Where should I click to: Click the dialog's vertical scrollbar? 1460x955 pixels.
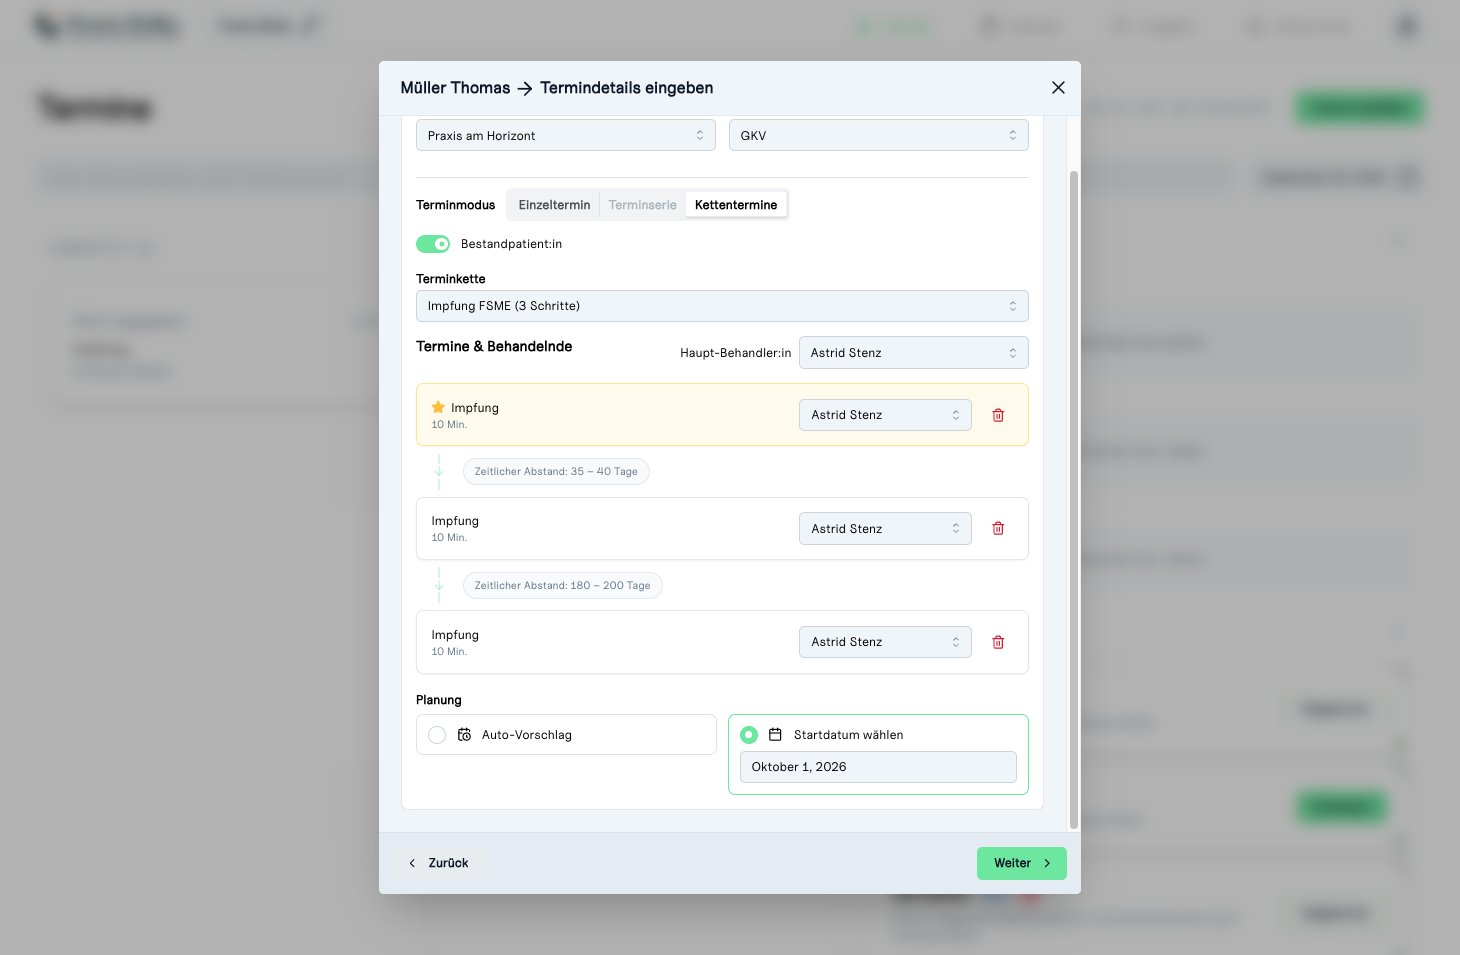pyautogui.click(x=1074, y=500)
